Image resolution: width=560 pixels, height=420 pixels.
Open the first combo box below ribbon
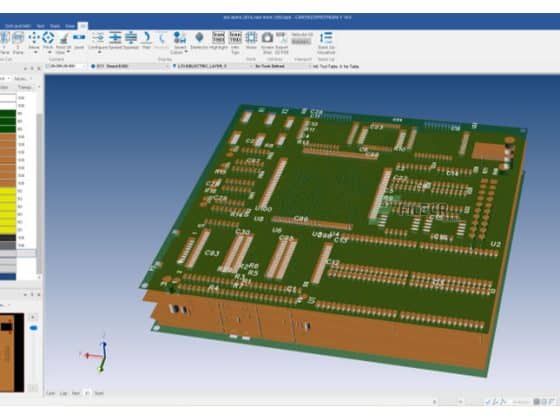tap(66, 66)
